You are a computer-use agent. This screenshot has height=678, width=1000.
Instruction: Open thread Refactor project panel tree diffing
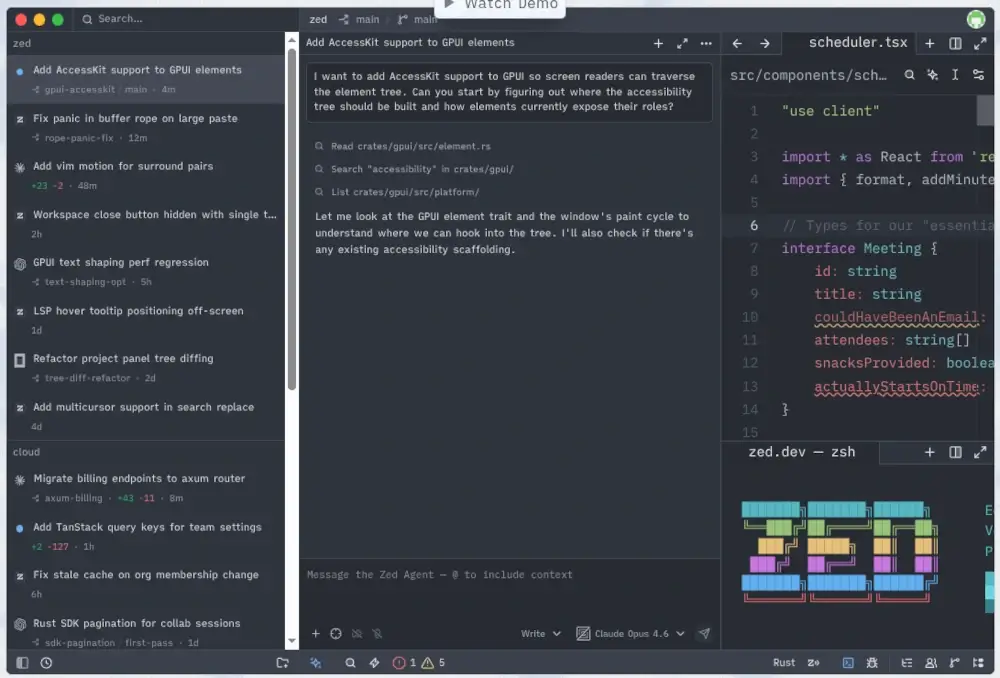[x=146, y=368]
